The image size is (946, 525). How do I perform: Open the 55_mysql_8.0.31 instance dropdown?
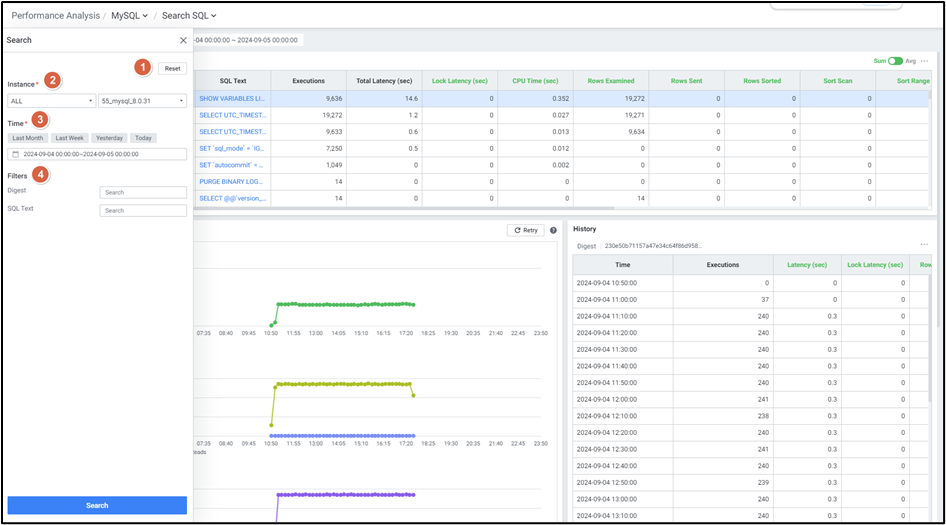[142, 101]
